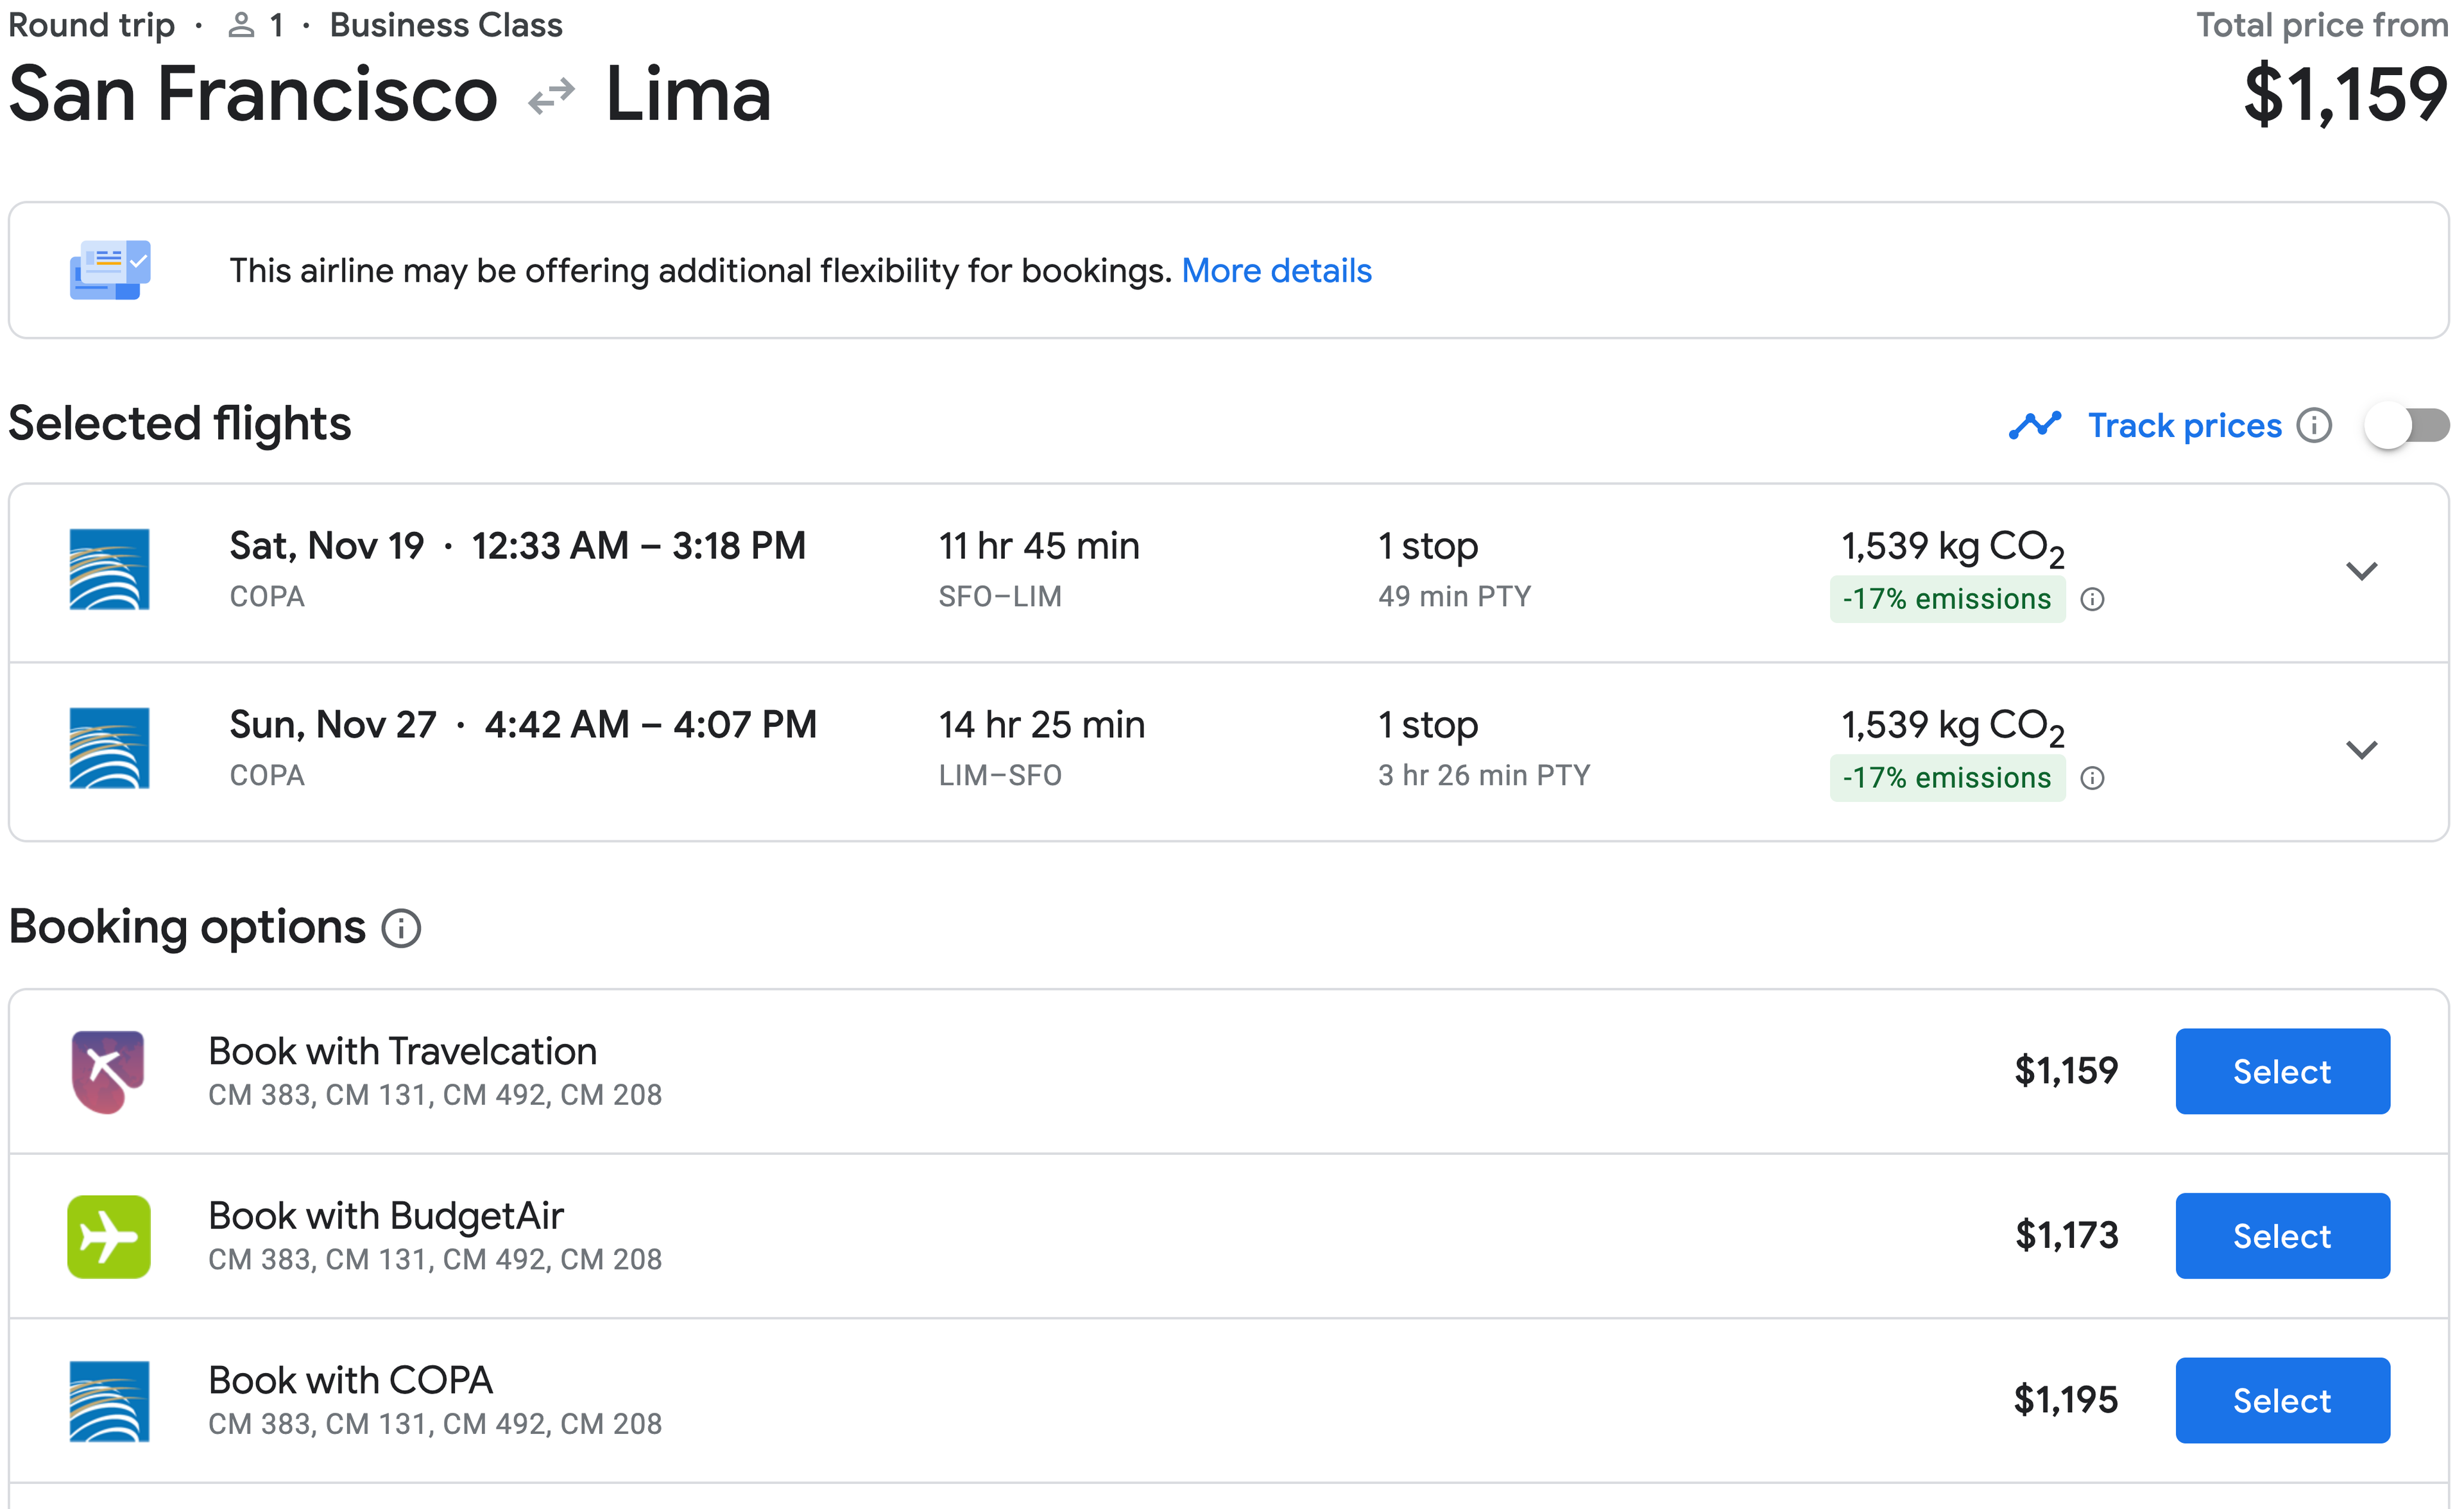Select the BudgetAir booking for $1,173
This screenshot has width=2464, height=1509.
pyautogui.click(x=2282, y=1236)
